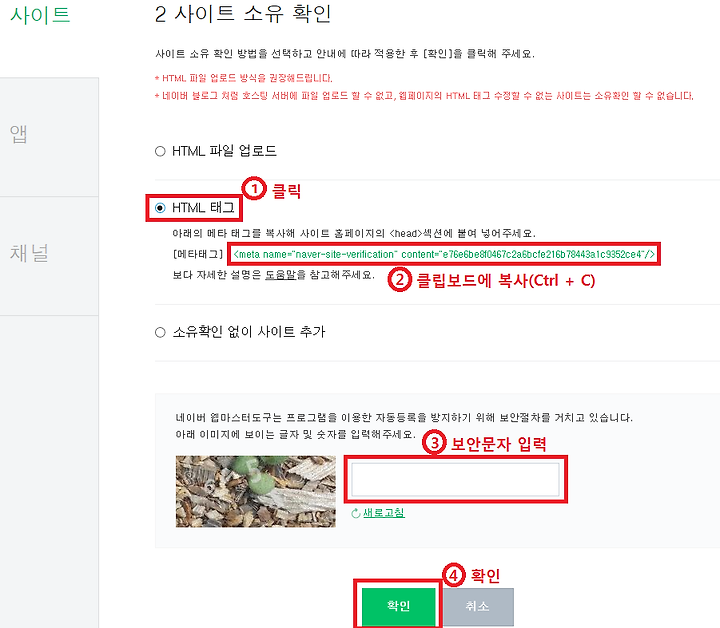Open the 앱 sidebar menu item
This screenshot has width=720, height=628.
(x=18, y=134)
